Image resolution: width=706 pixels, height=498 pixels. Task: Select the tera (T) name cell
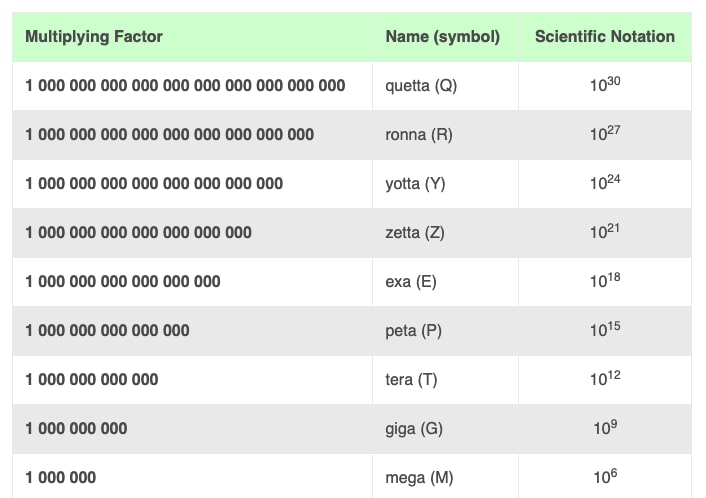click(411, 380)
